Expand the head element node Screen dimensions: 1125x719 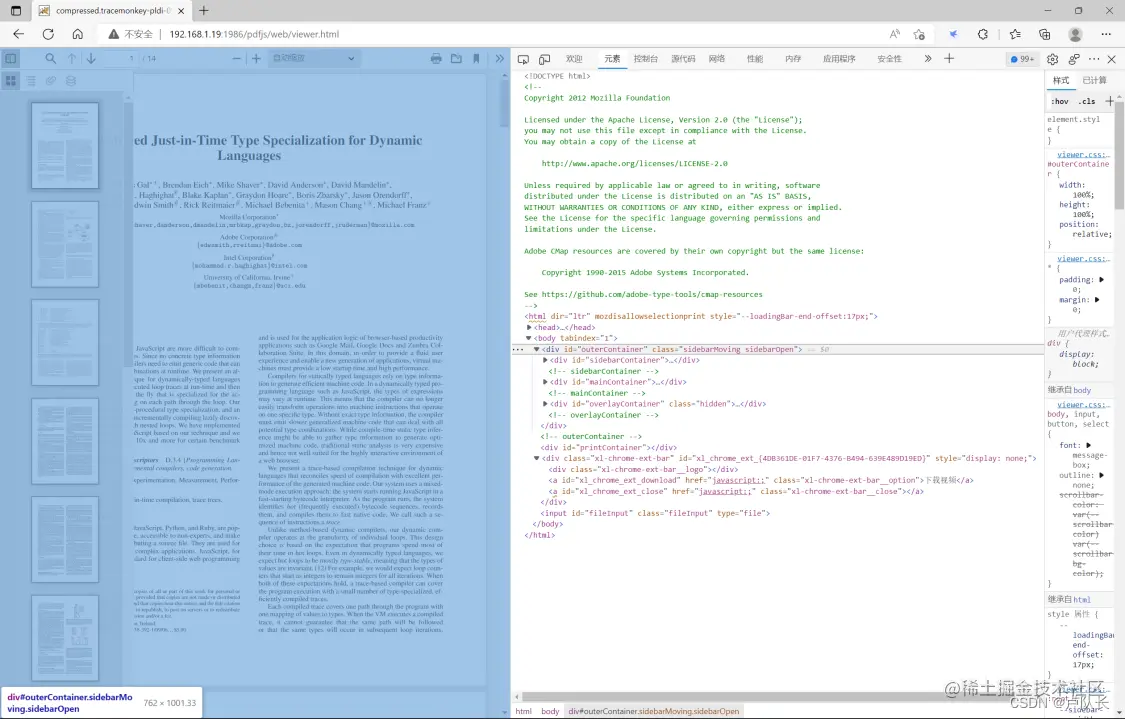(529, 327)
